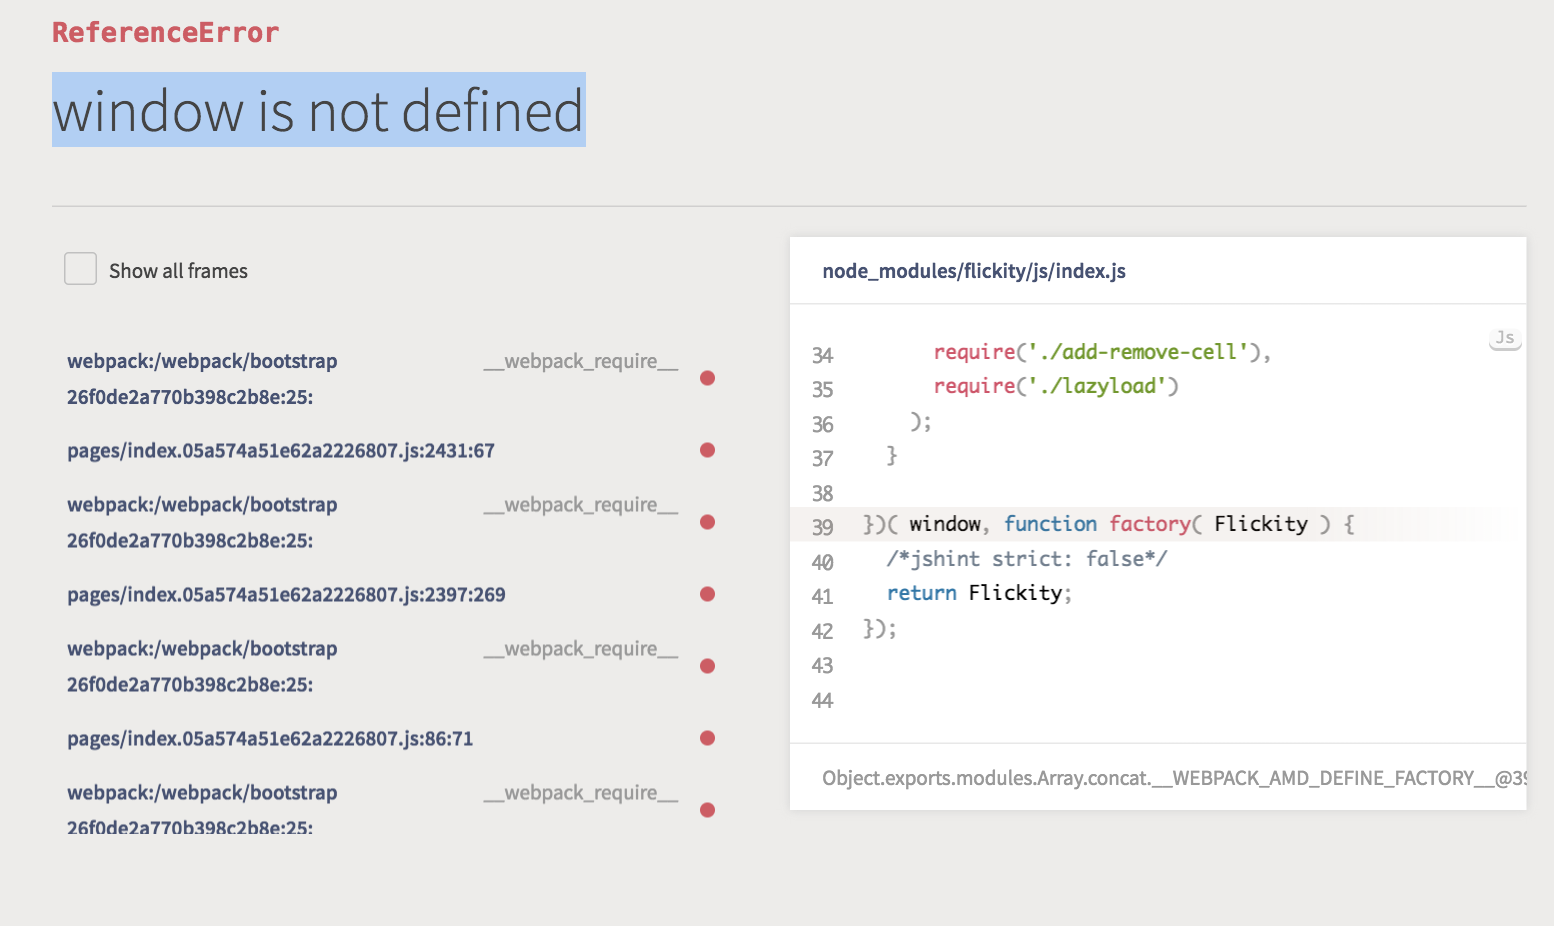Click the ReferenceError title
The height and width of the screenshot is (926, 1554).
point(165,33)
